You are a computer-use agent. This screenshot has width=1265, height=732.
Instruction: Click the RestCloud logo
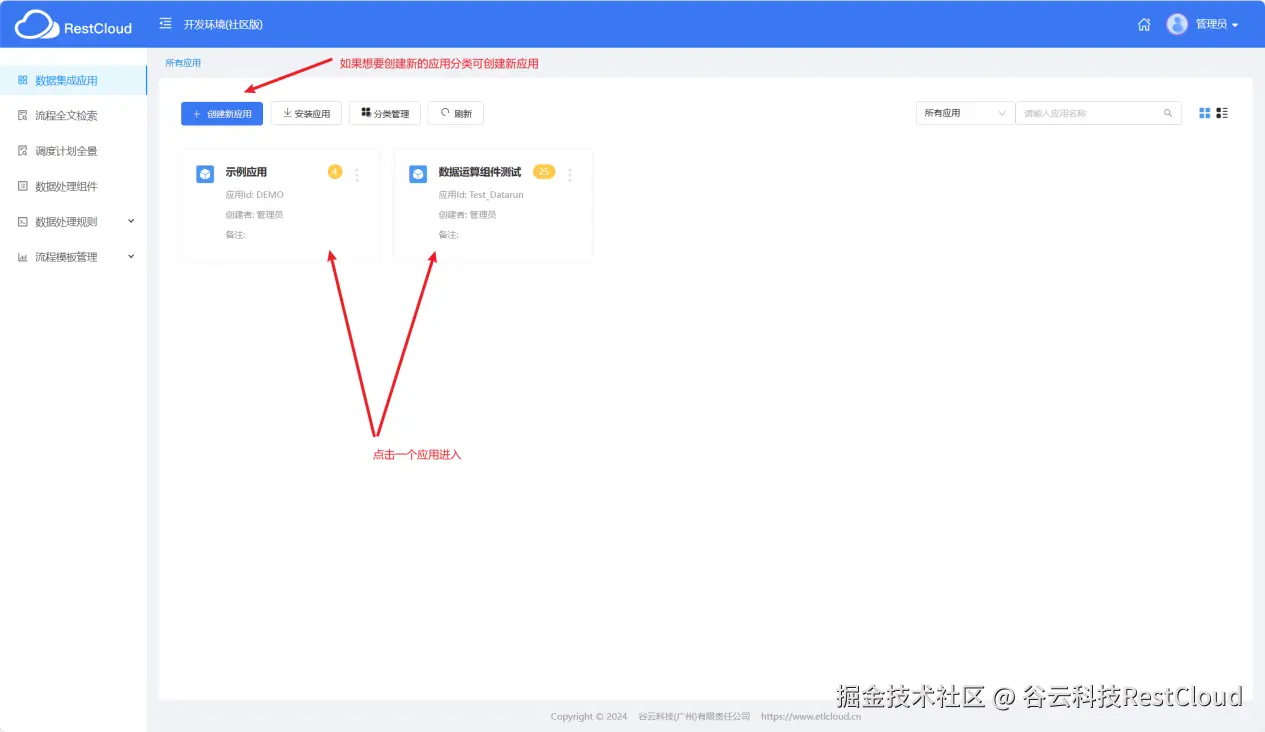(x=73, y=25)
